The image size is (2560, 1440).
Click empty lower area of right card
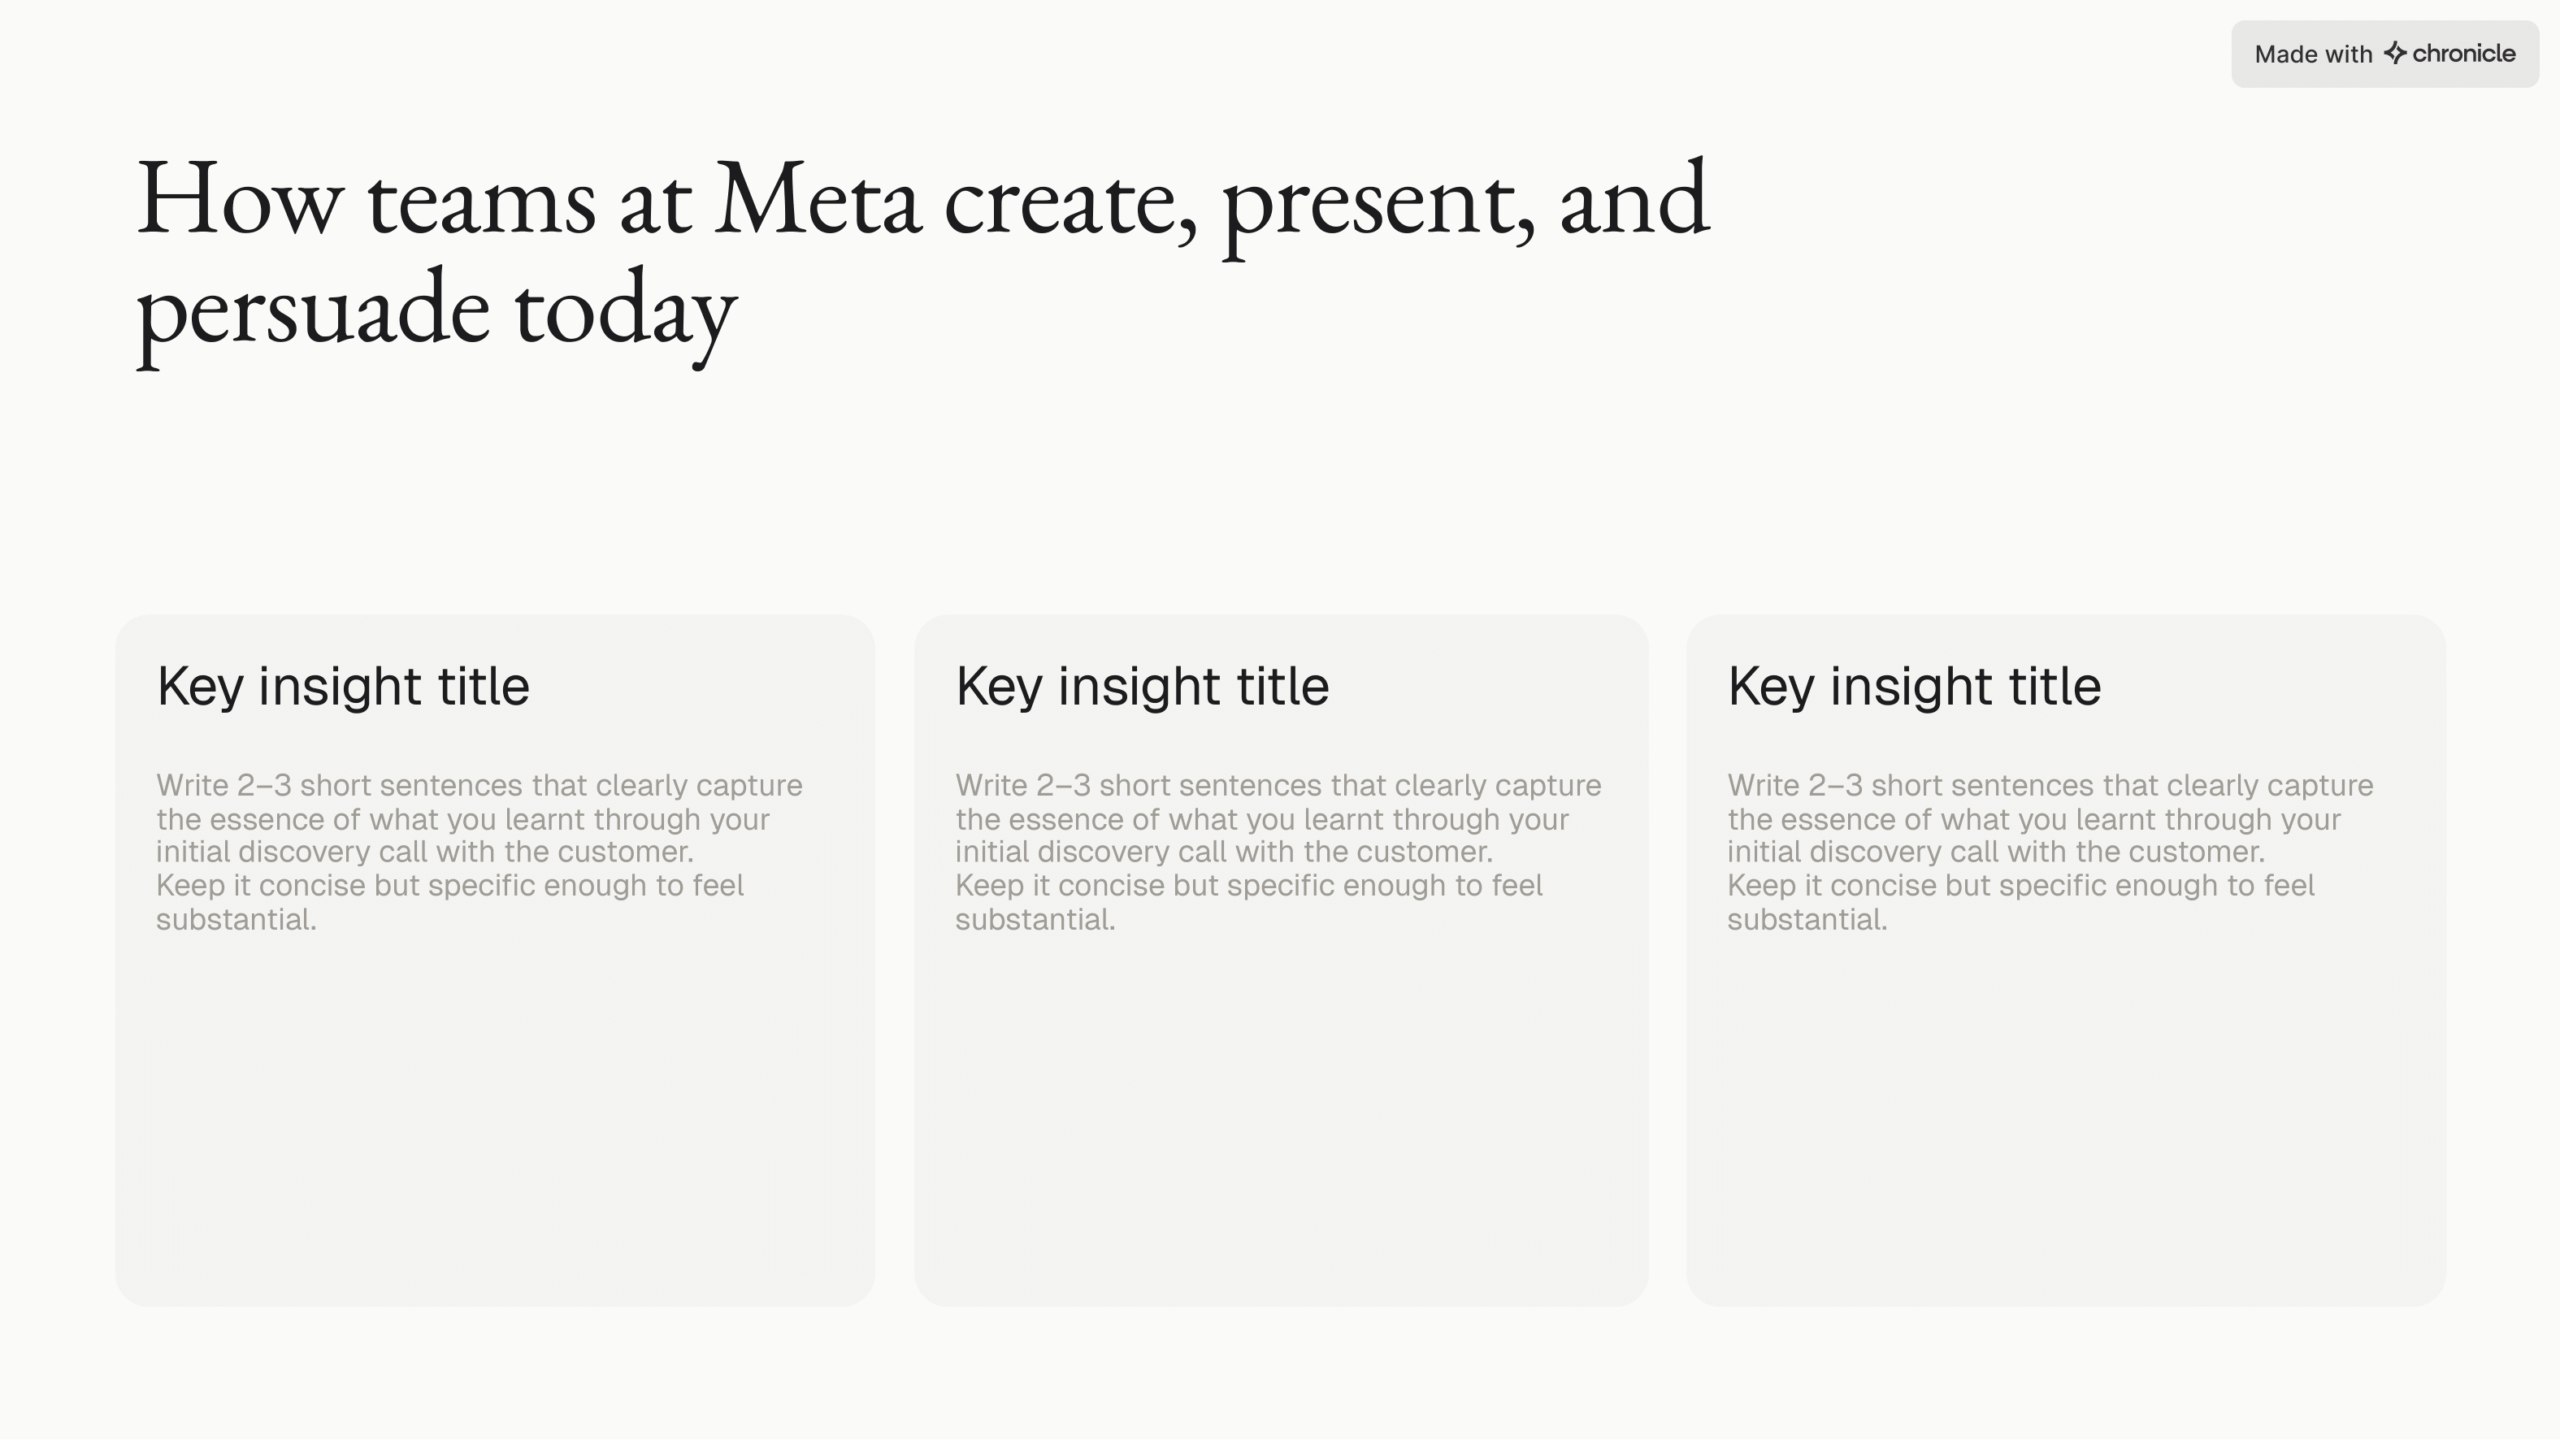click(2065, 1130)
